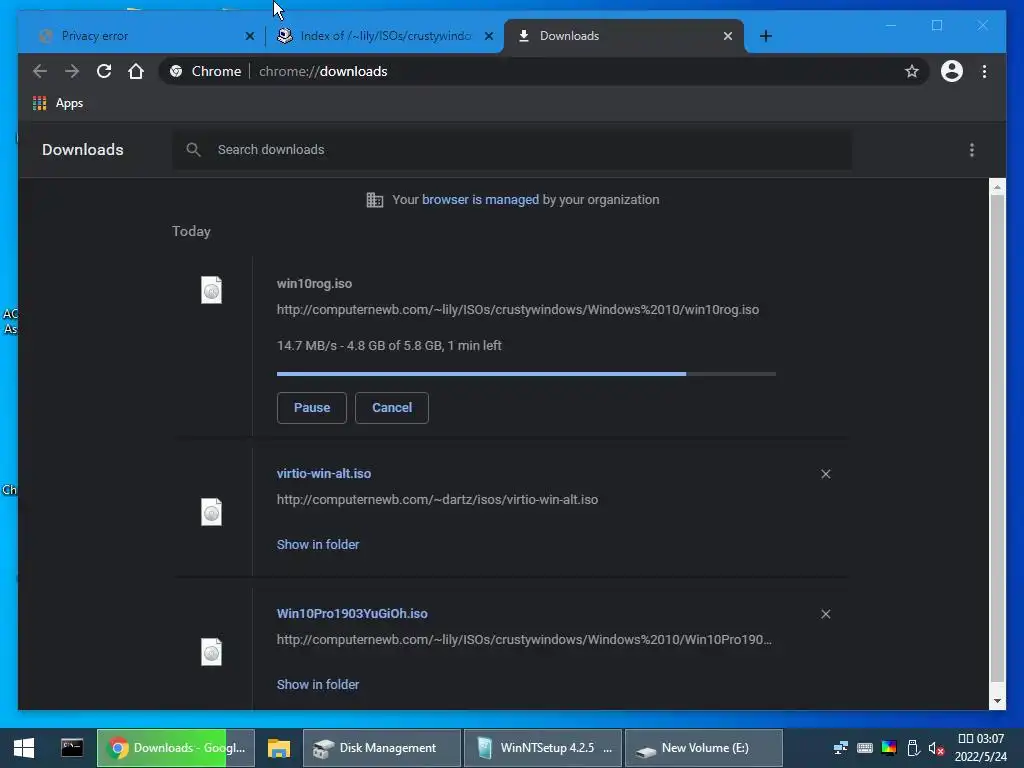The height and width of the screenshot is (768, 1024).
Task: Open File Explorer from the taskbar
Action: 279,748
